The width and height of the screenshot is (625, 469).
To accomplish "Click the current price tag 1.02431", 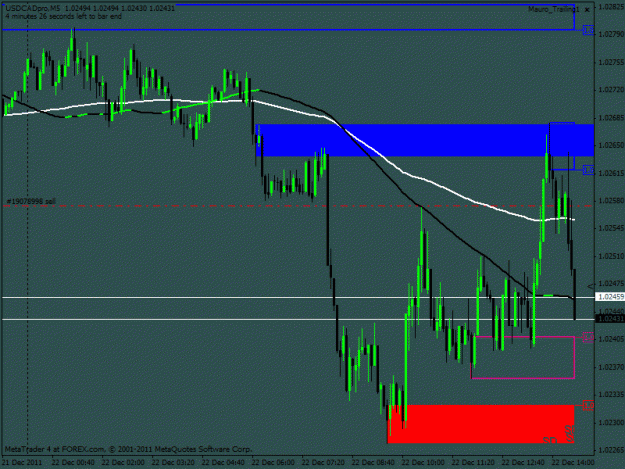I will [610, 319].
